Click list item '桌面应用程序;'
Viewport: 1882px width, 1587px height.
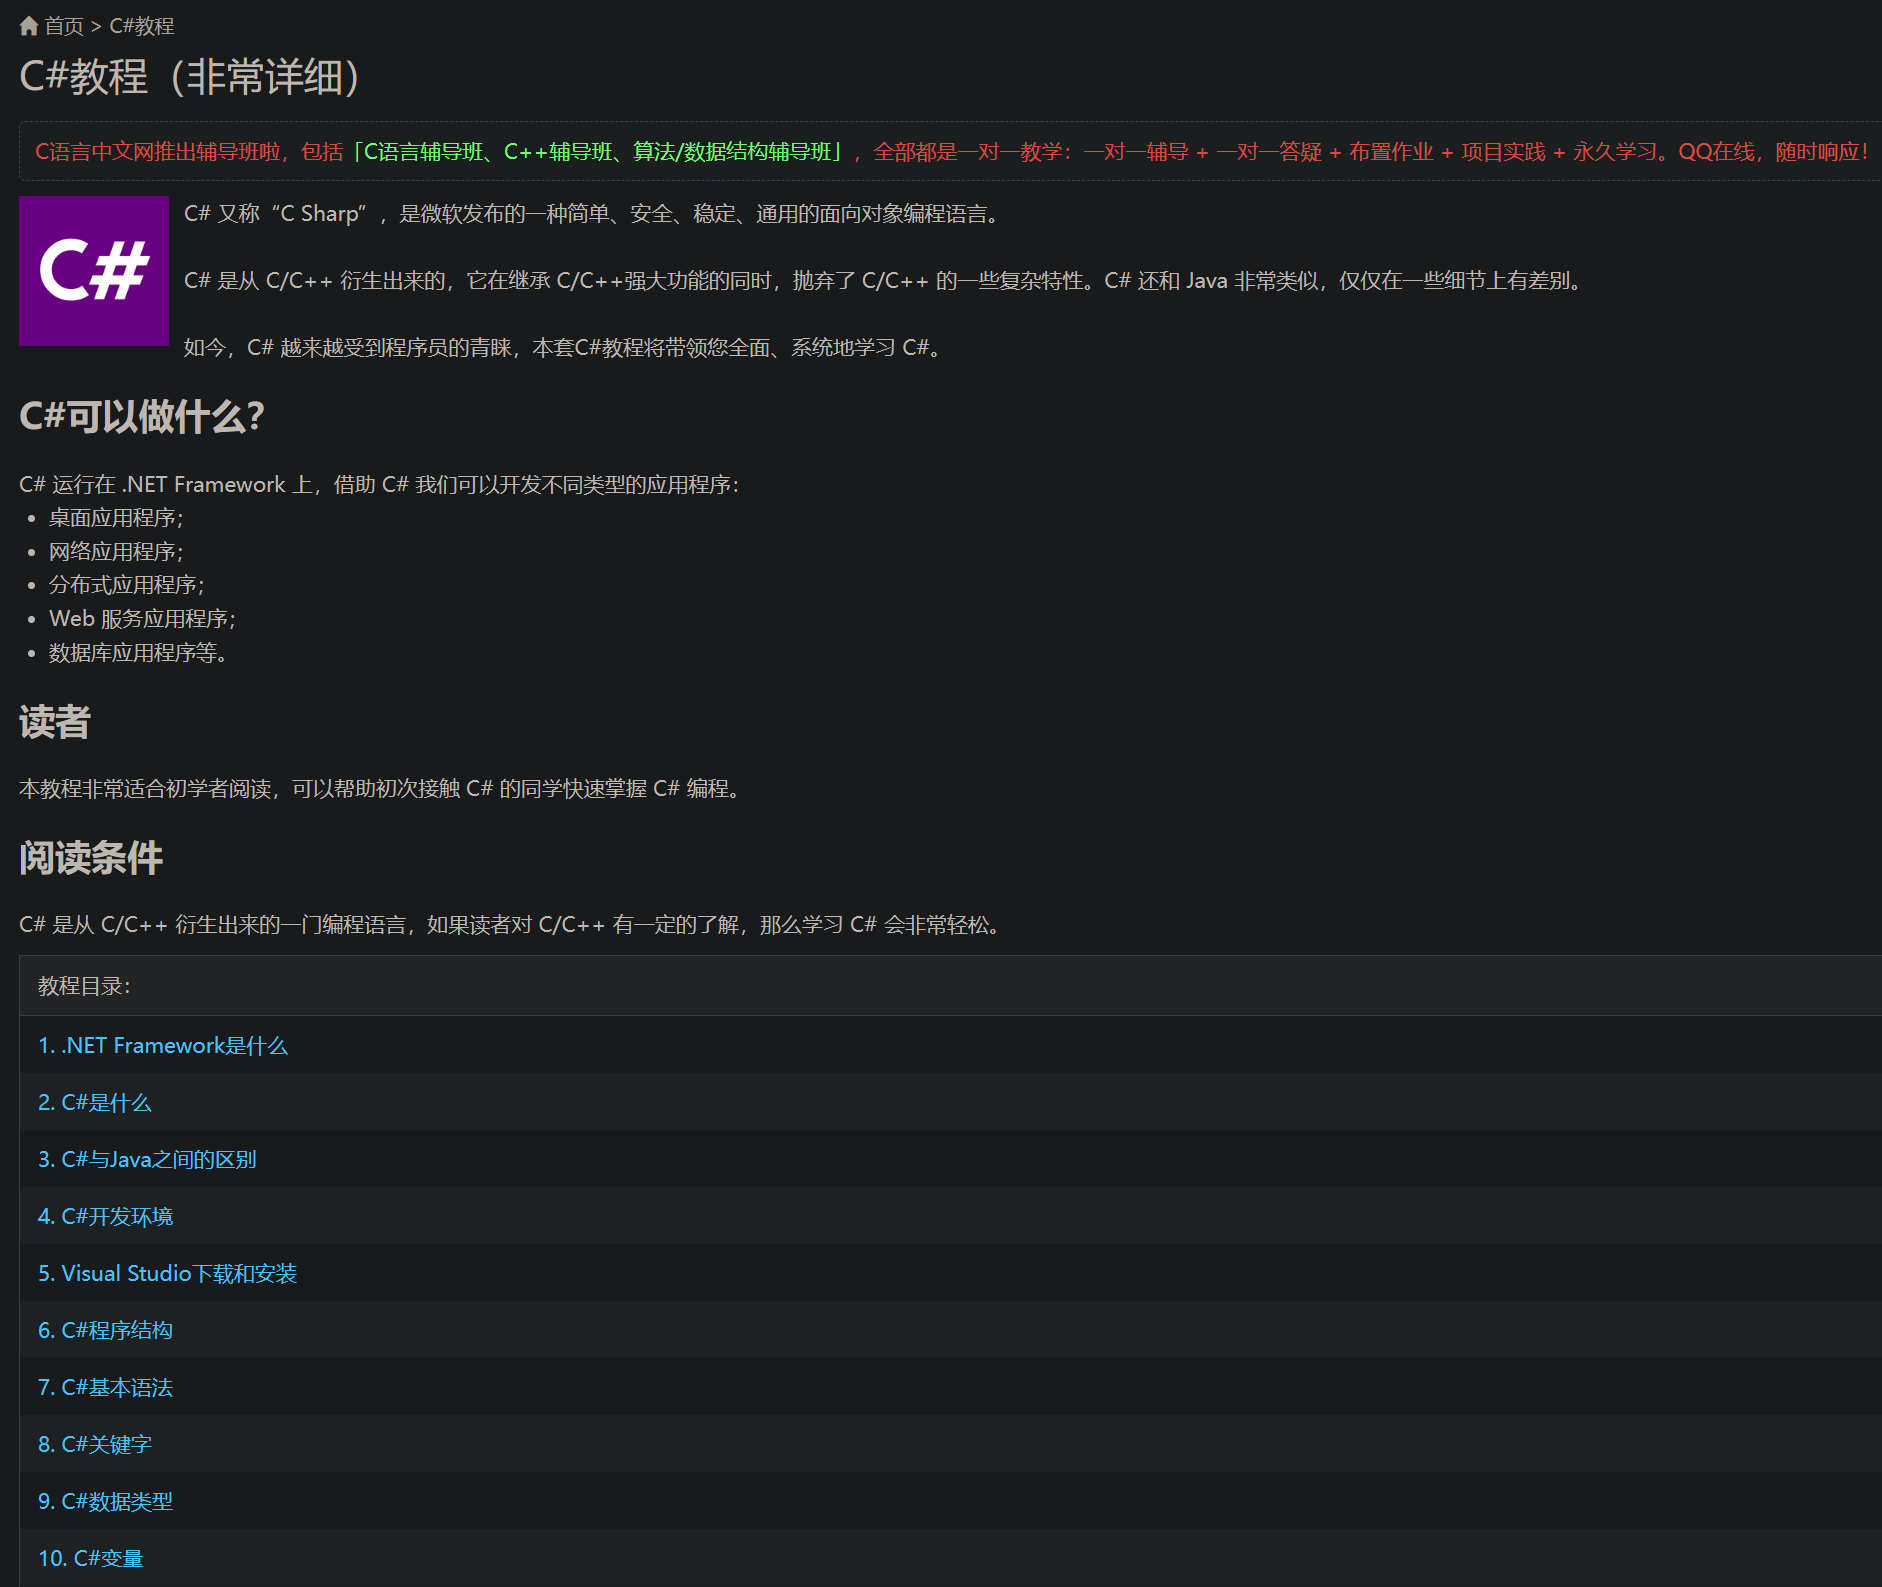click(116, 518)
